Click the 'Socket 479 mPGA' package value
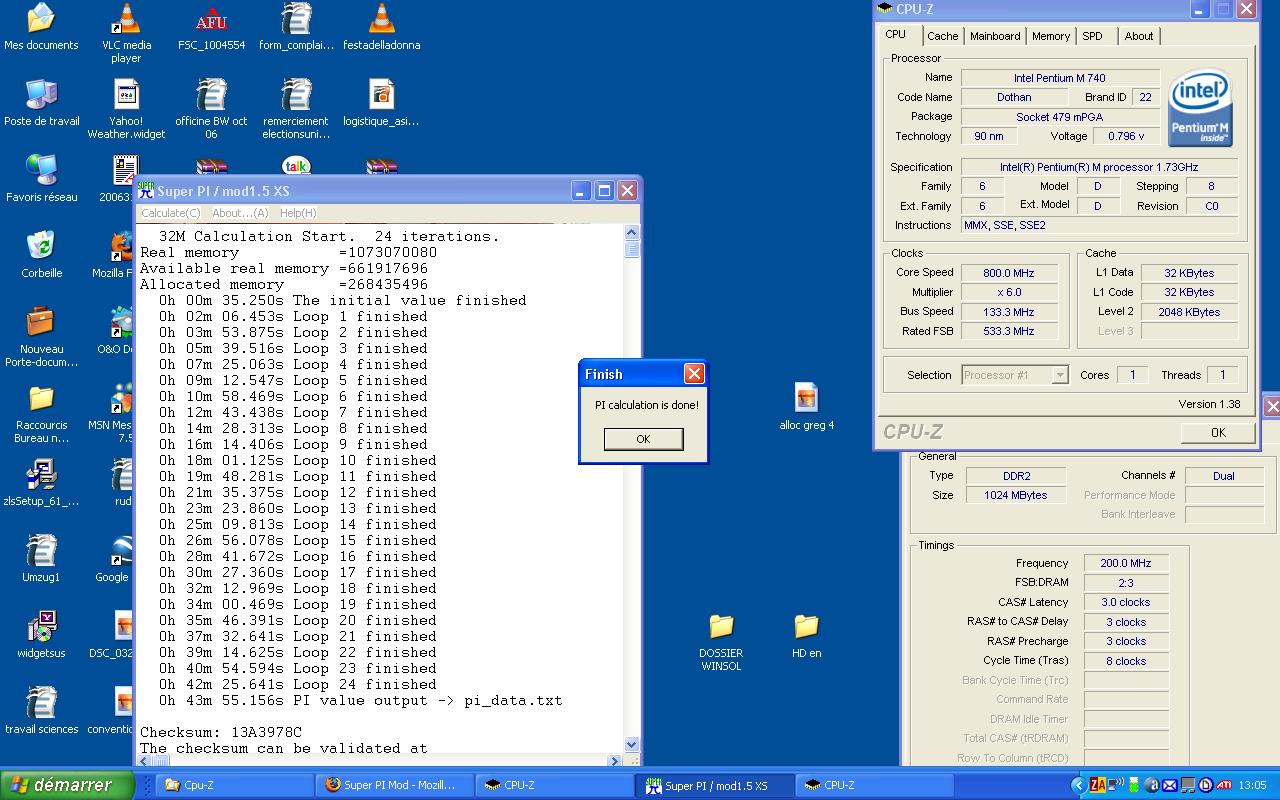The height and width of the screenshot is (800, 1280). (x=1060, y=117)
